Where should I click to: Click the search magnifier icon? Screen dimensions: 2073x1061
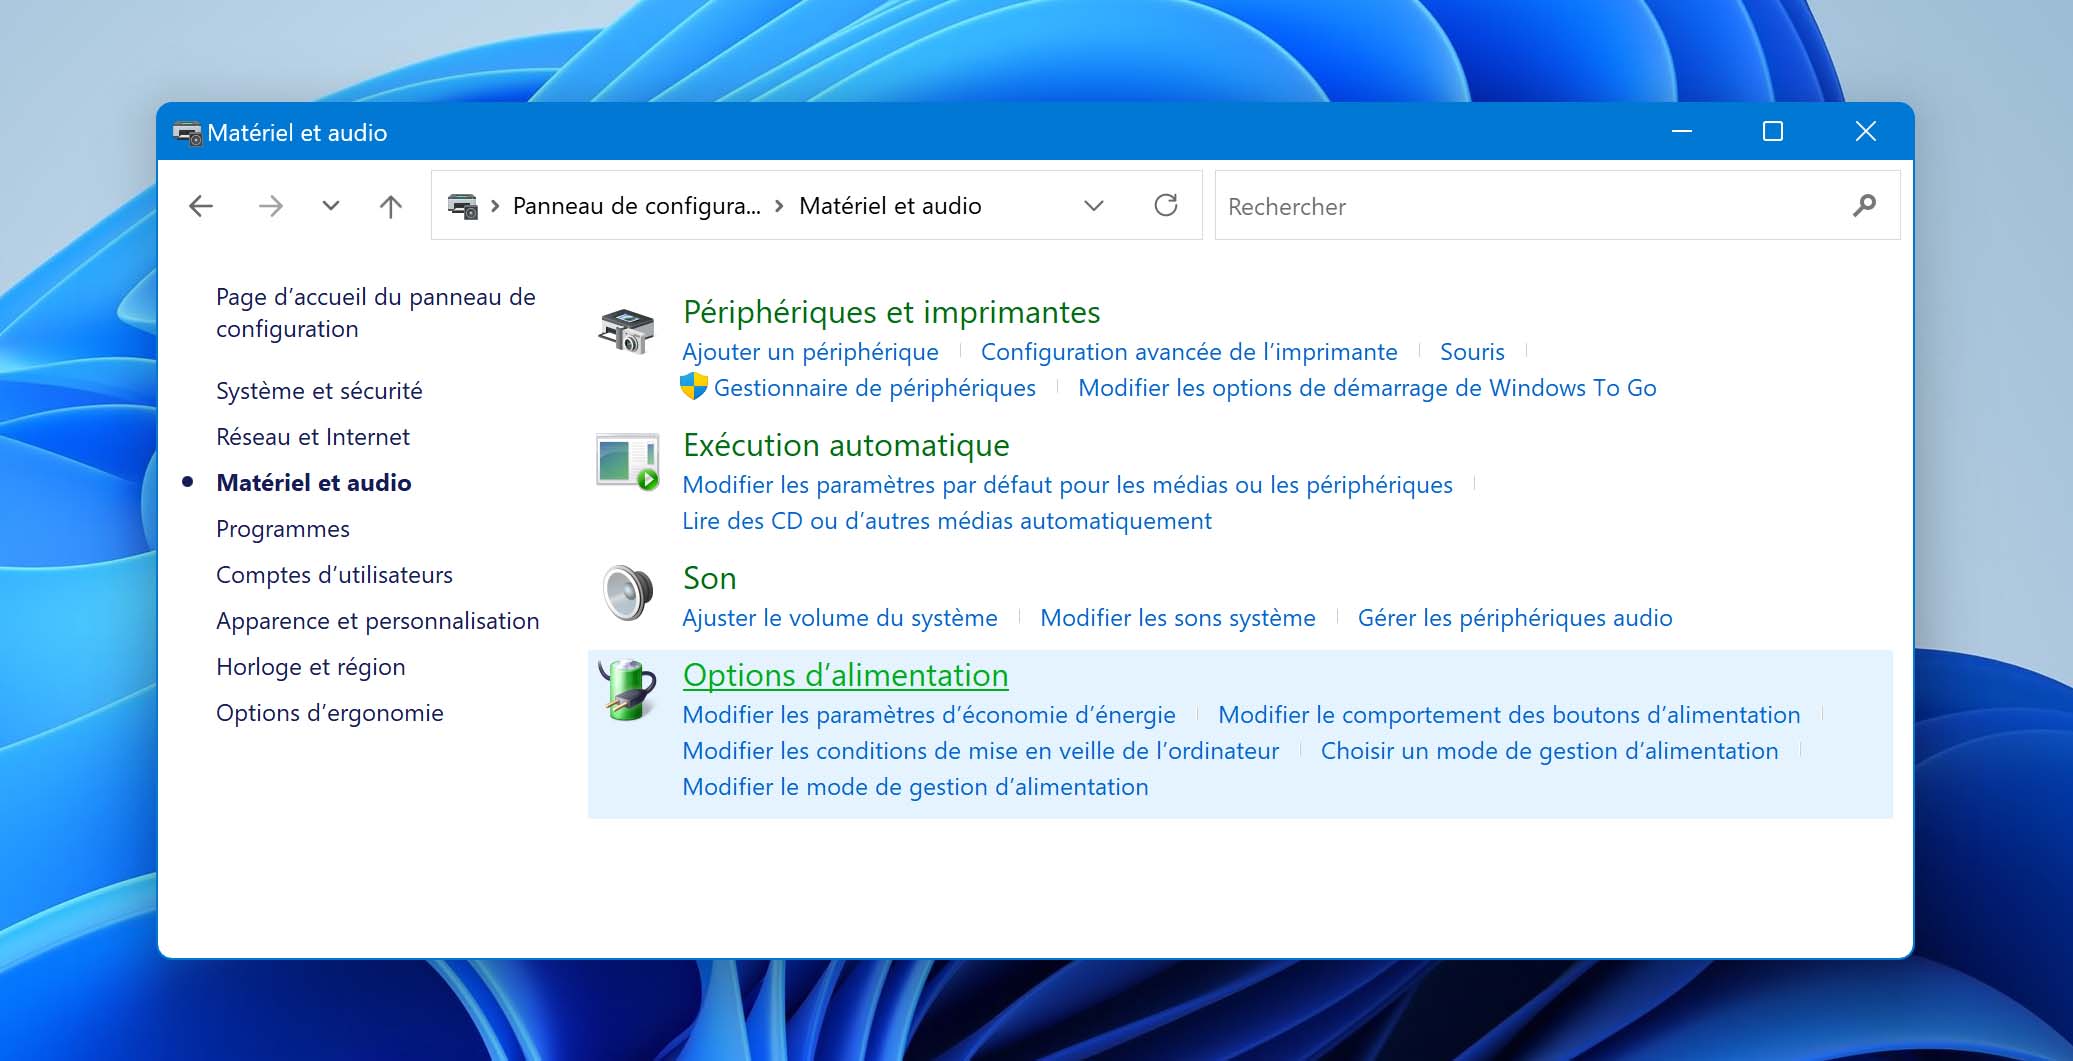point(1864,205)
